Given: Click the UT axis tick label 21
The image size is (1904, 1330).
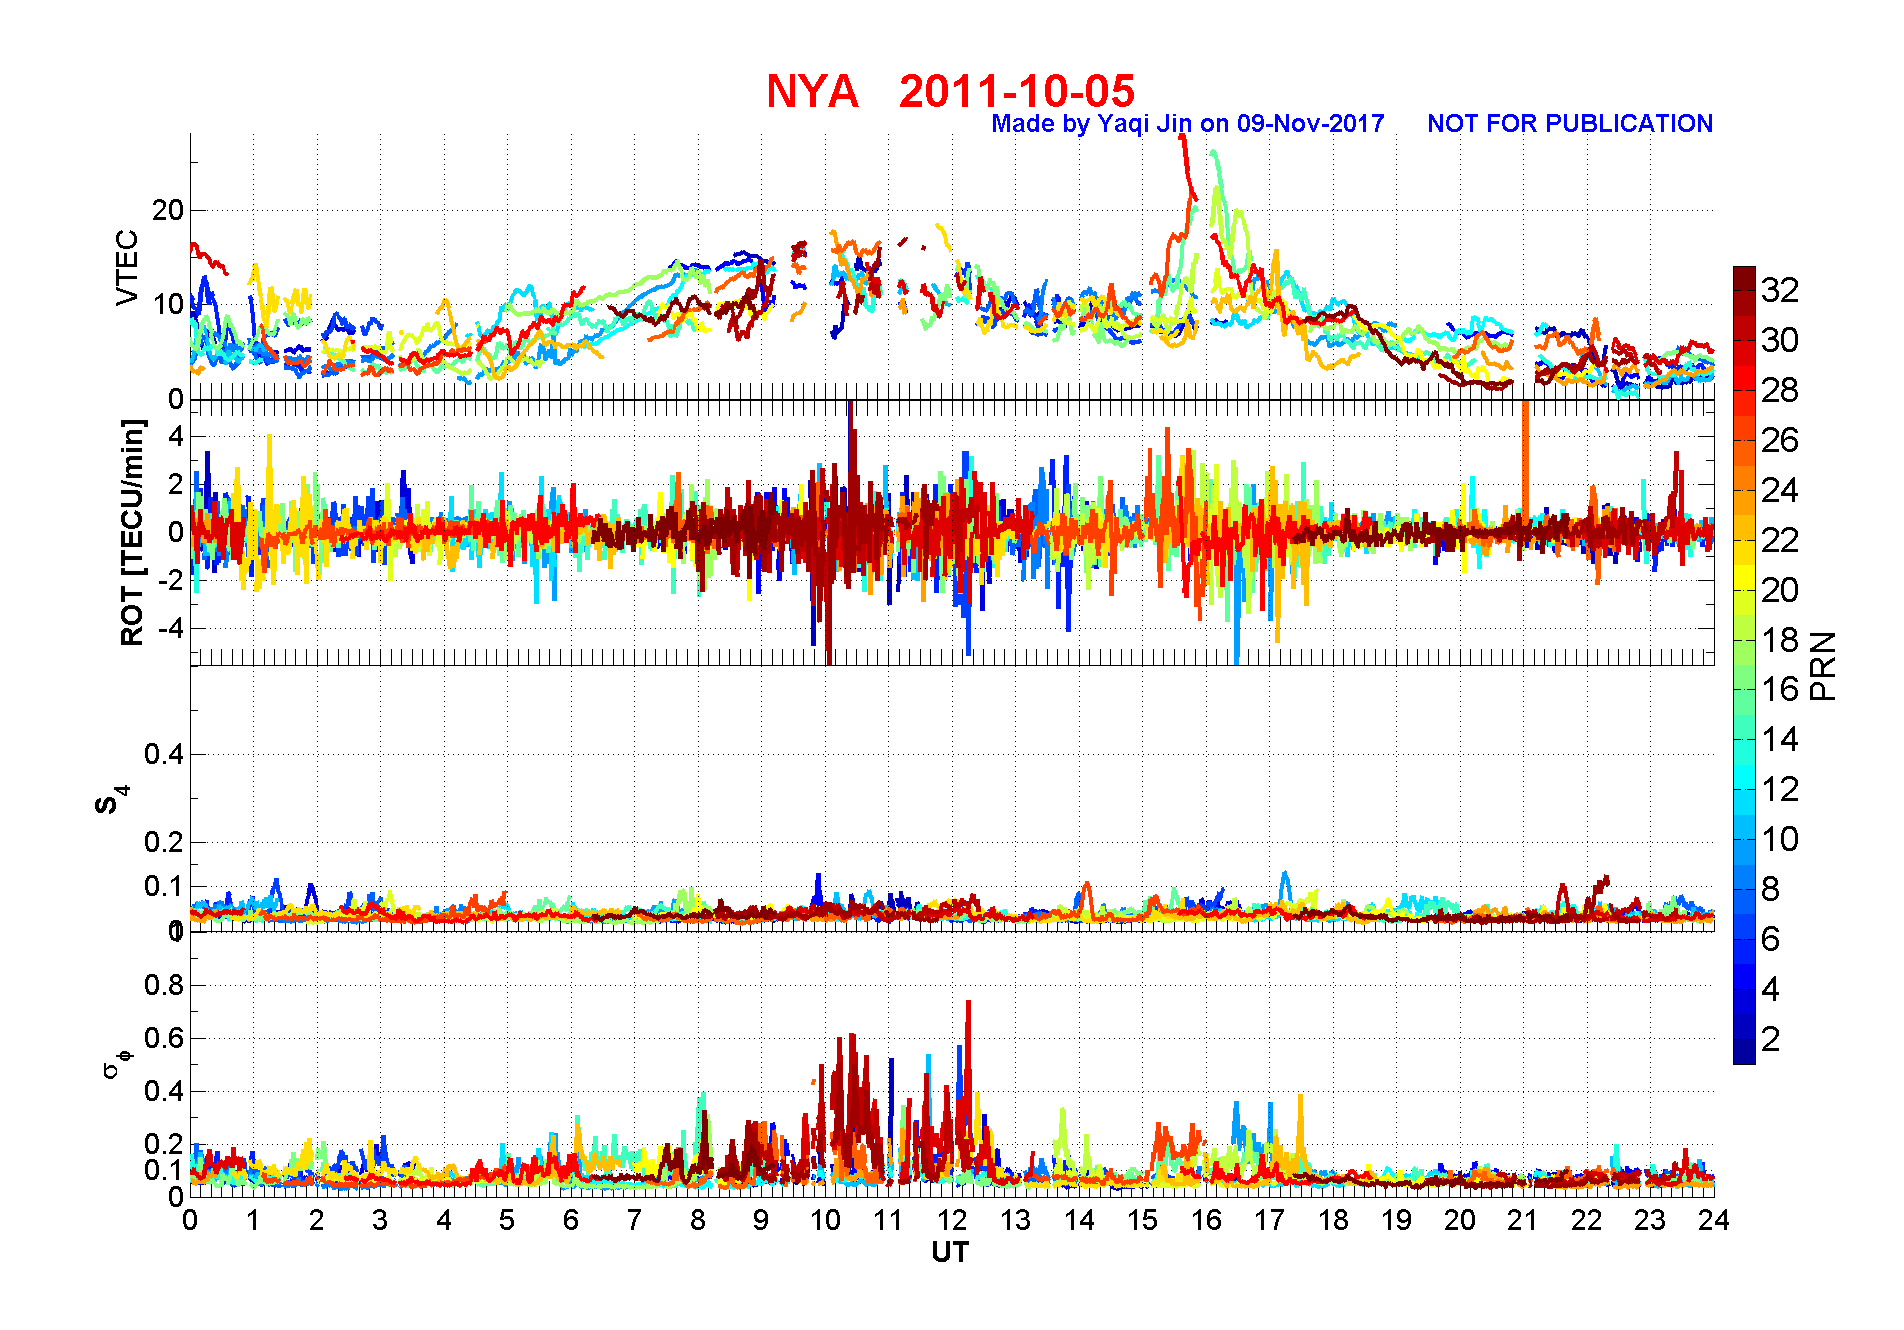Looking at the screenshot, I should point(1523,1220).
